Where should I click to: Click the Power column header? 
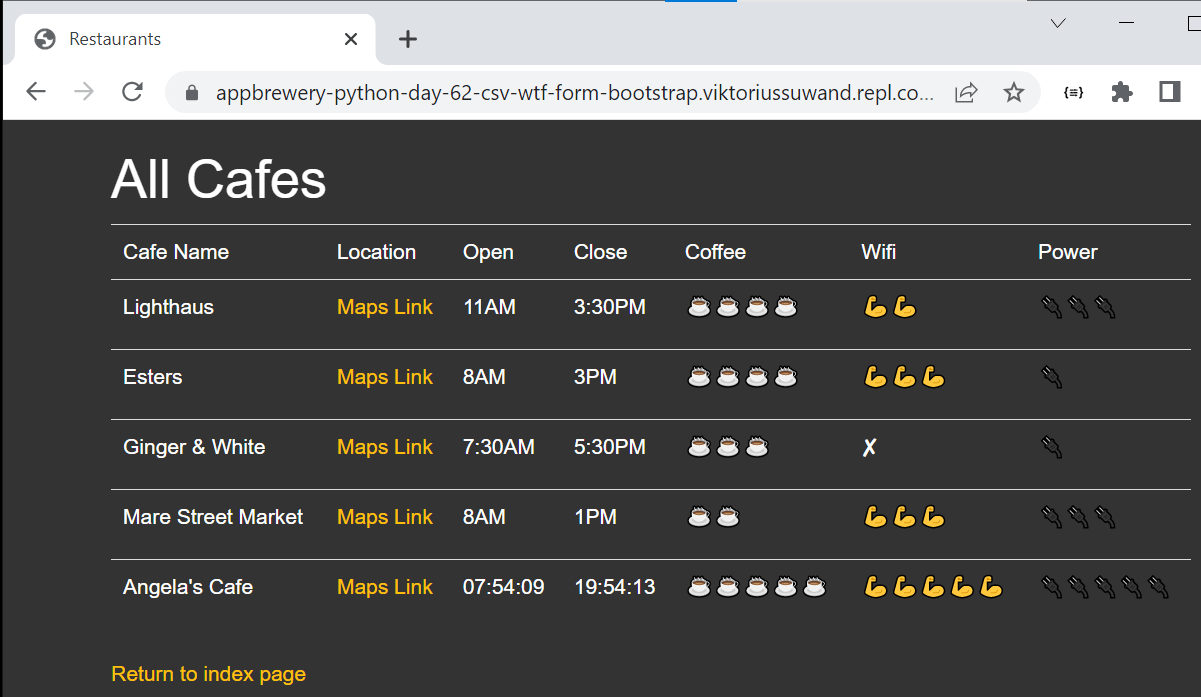1068,252
